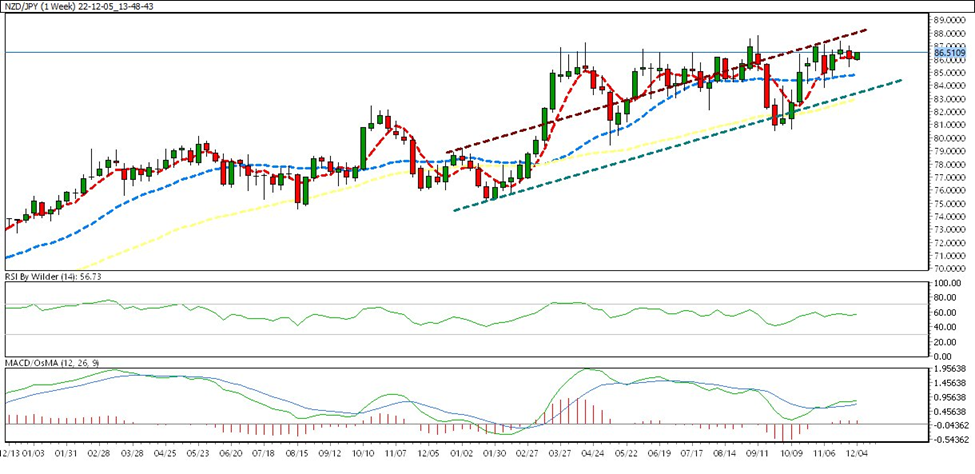
Task: Click the horizontal current price line
Action: click(x=300, y=52)
